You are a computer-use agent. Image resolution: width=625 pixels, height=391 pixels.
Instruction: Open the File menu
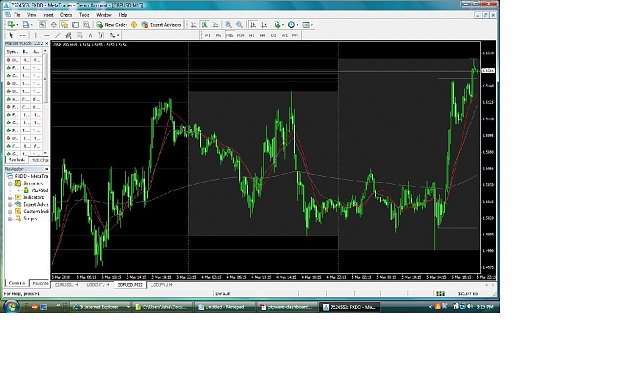tap(17, 15)
